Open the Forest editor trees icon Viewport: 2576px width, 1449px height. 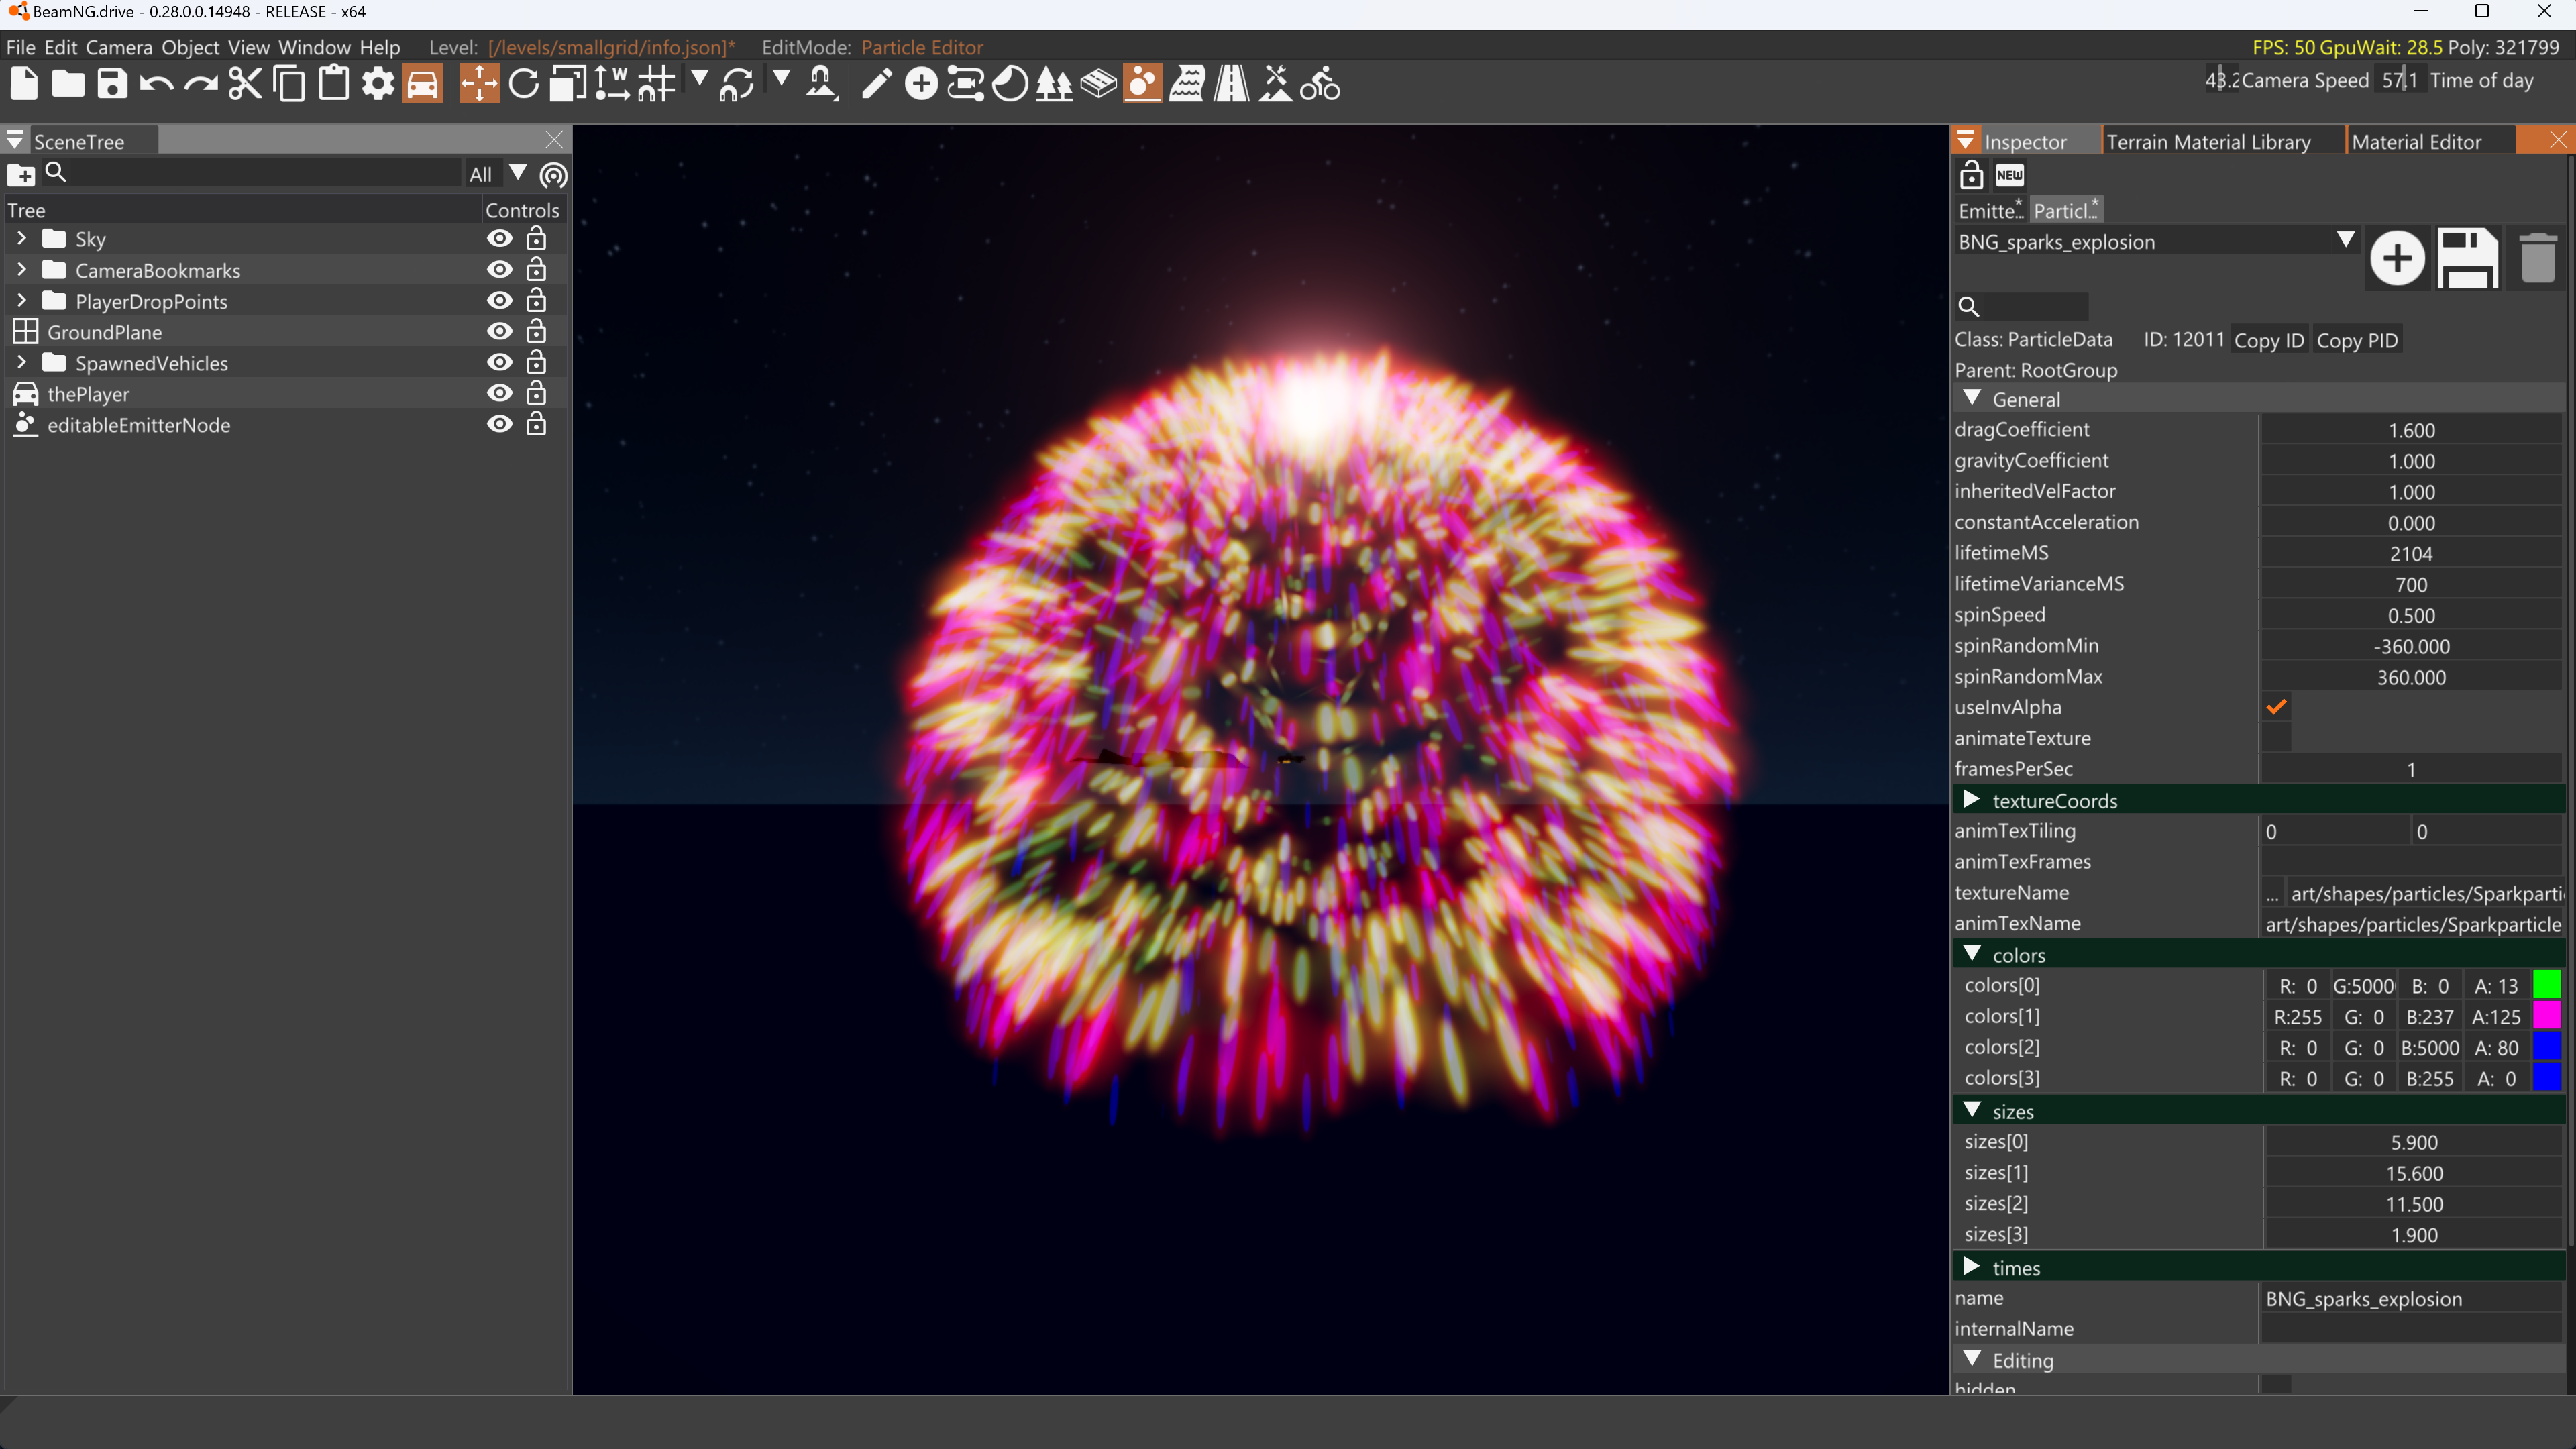pyautogui.click(x=1054, y=84)
